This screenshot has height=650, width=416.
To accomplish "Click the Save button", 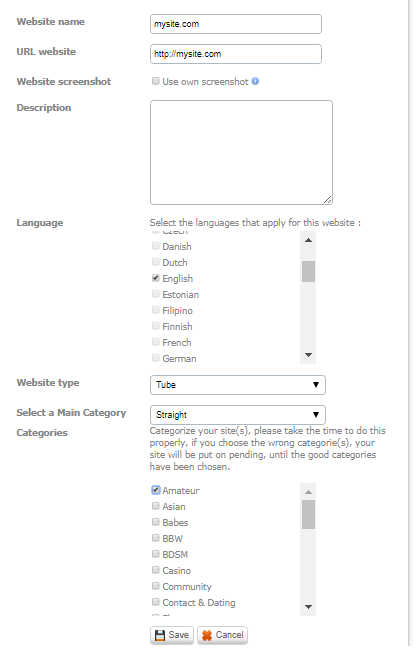I will pyautogui.click(x=172, y=635).
